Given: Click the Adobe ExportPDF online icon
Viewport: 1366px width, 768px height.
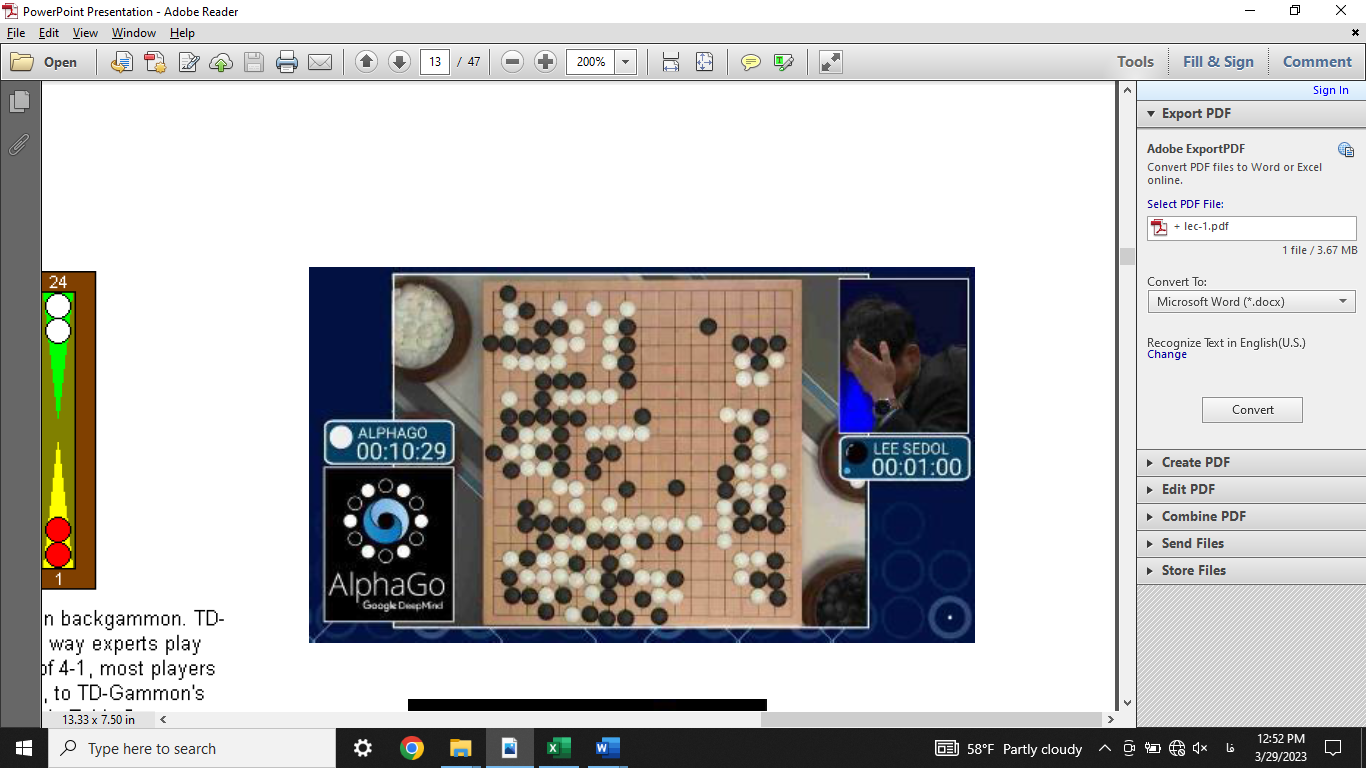Looking at the screenshot, I should (x=1346, y=150).
